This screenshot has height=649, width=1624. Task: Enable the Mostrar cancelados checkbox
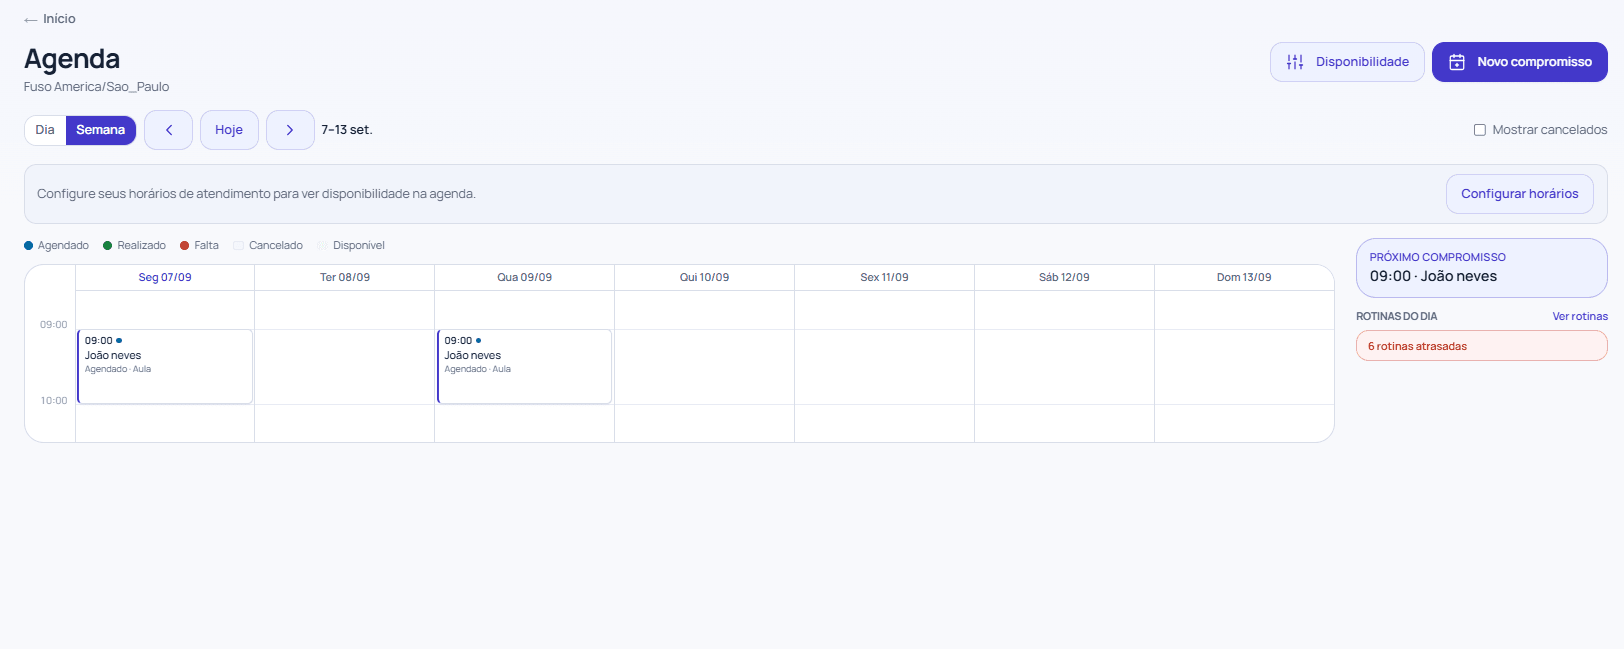[1480, 130]
